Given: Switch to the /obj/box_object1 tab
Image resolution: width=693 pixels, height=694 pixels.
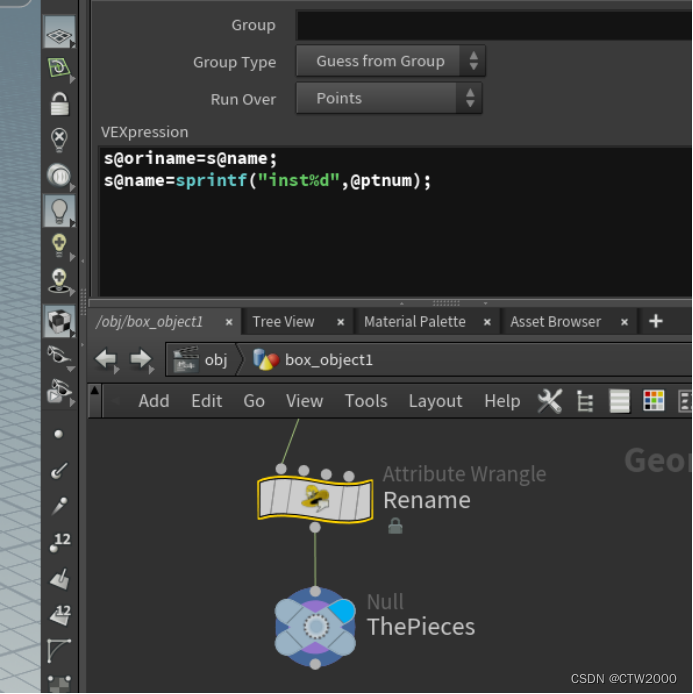Looking at the screenshot, I should coord(149,322).
